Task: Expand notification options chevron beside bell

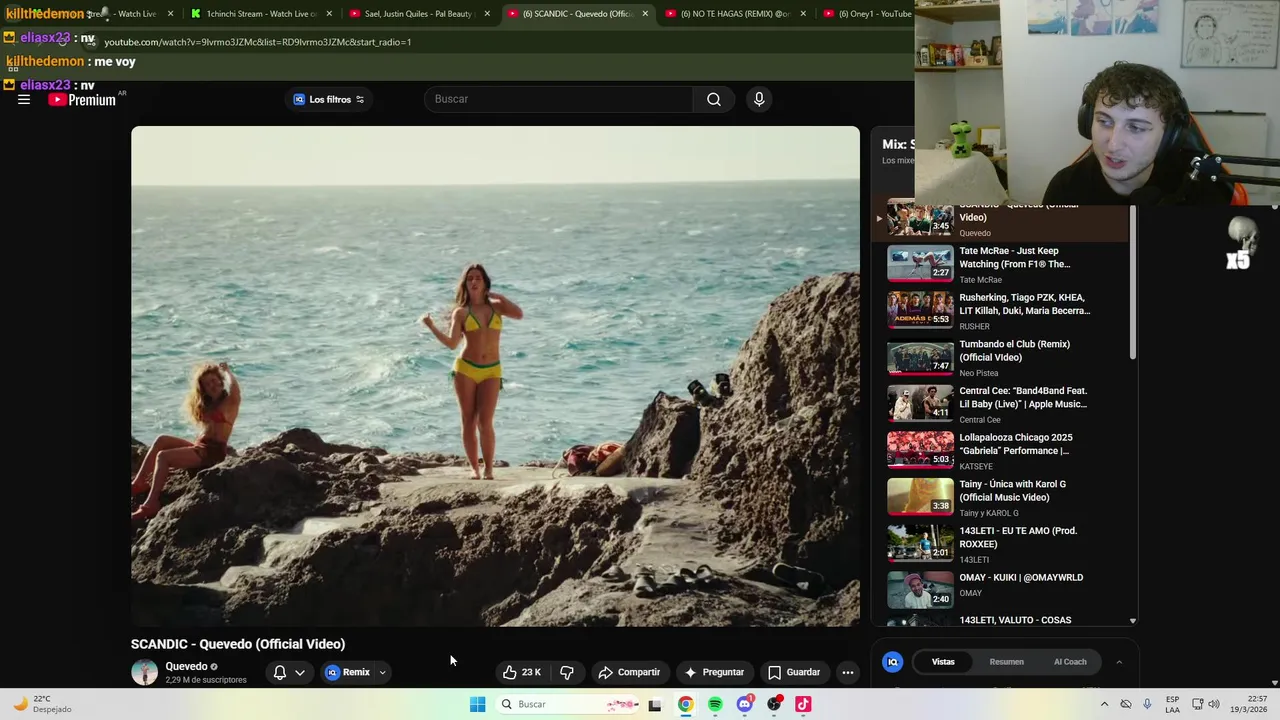Action: (x=300, y=672)
